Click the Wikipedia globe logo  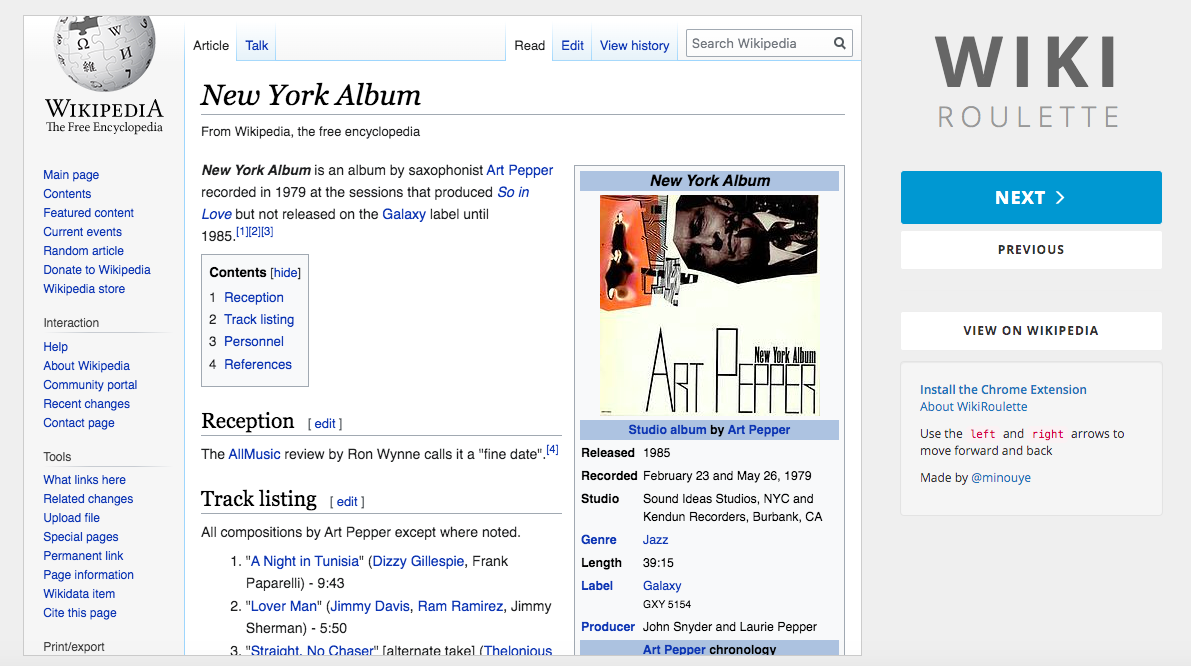point(104,55)
